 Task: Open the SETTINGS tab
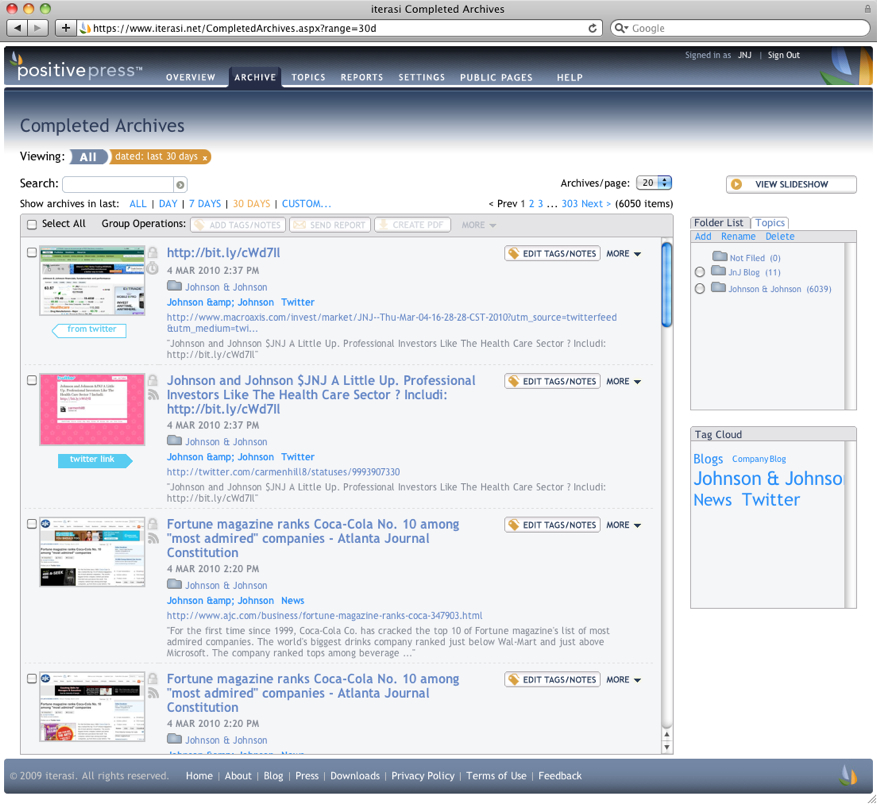(422, 77)
